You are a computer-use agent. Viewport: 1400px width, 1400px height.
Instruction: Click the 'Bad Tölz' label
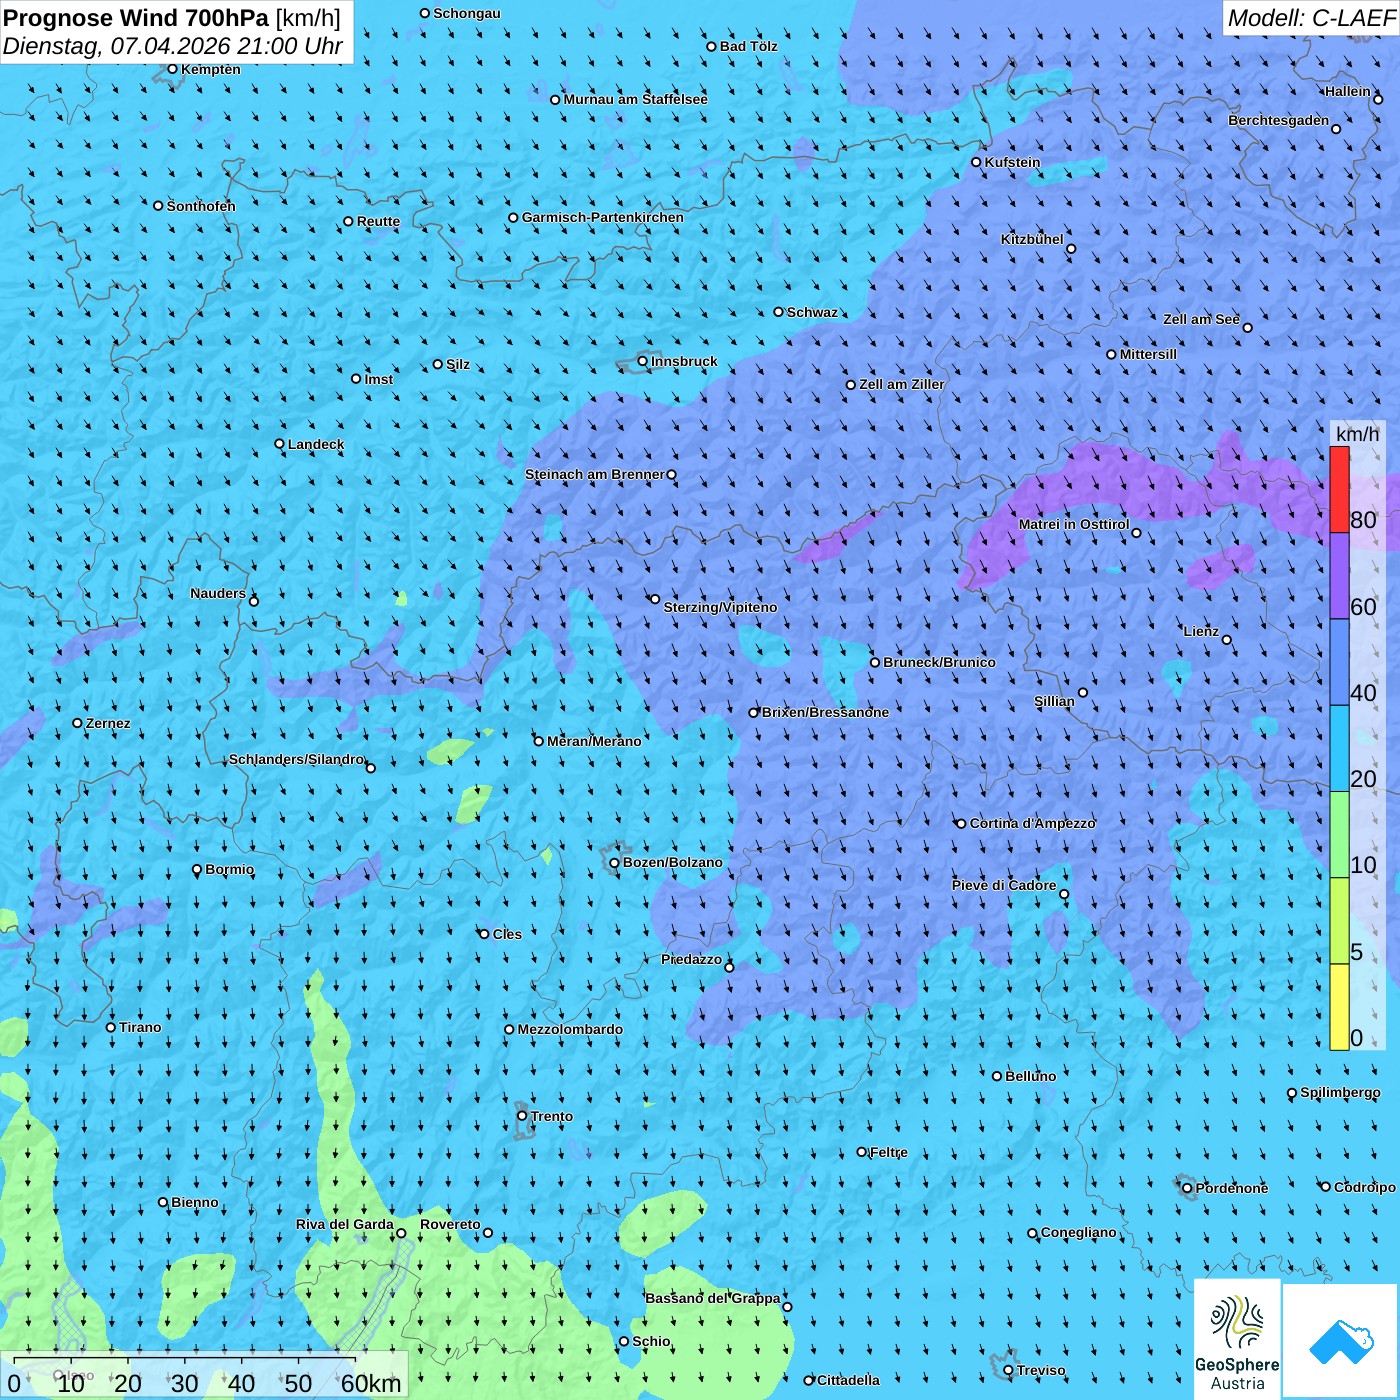pos(749,46)
